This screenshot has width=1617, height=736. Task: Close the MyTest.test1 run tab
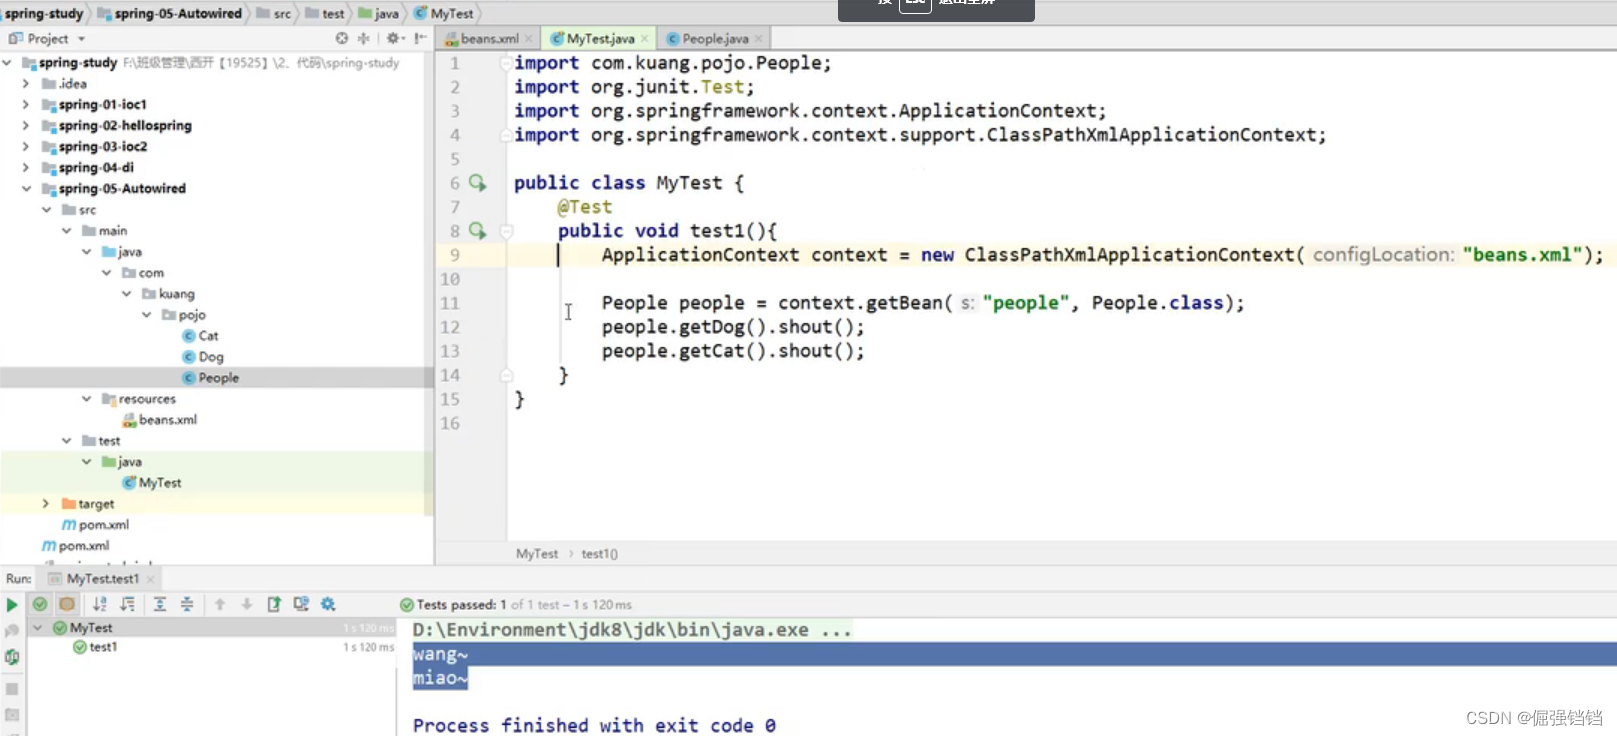[x=151, y=579]
